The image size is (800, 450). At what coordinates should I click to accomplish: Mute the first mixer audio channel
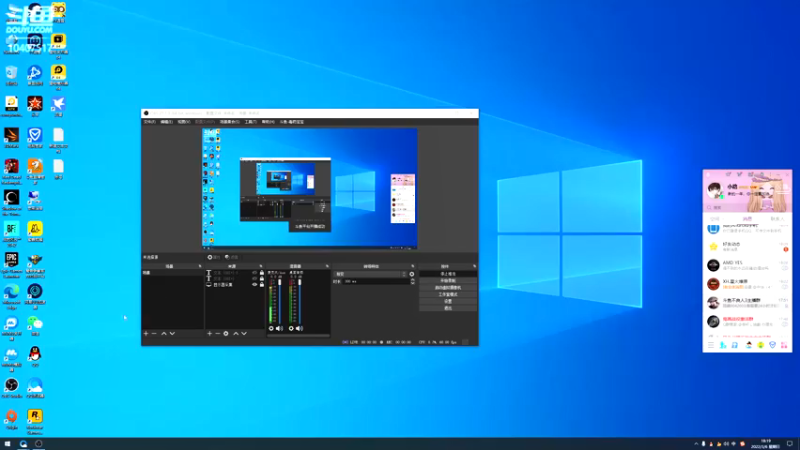coord(279,329)
